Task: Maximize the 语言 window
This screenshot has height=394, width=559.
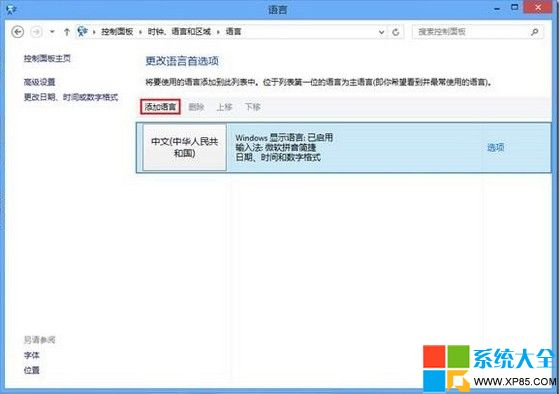Action: click(514, 7)
